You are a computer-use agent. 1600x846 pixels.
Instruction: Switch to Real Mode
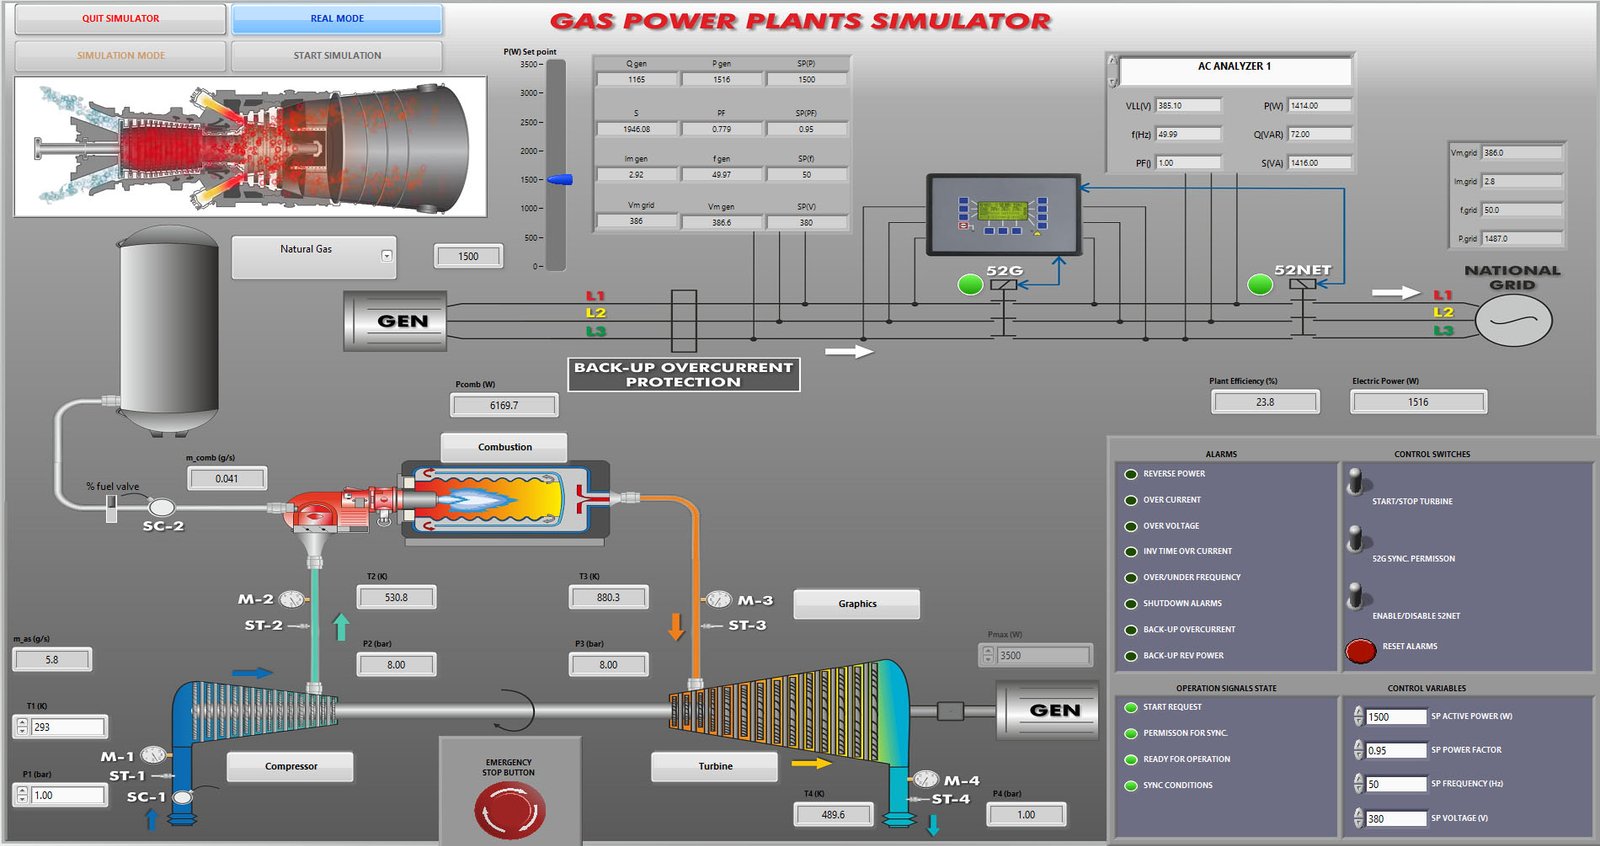(x=337, y=19)
